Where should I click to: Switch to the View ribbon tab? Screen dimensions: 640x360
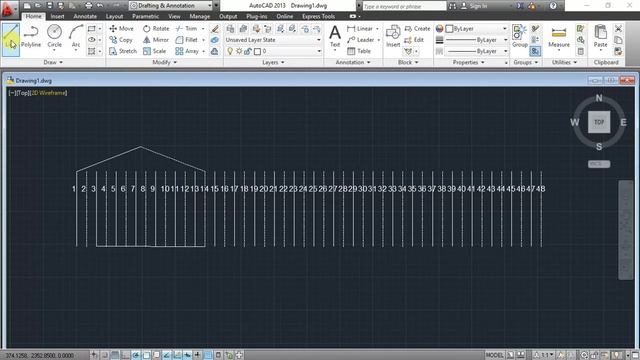click(174, 16)
